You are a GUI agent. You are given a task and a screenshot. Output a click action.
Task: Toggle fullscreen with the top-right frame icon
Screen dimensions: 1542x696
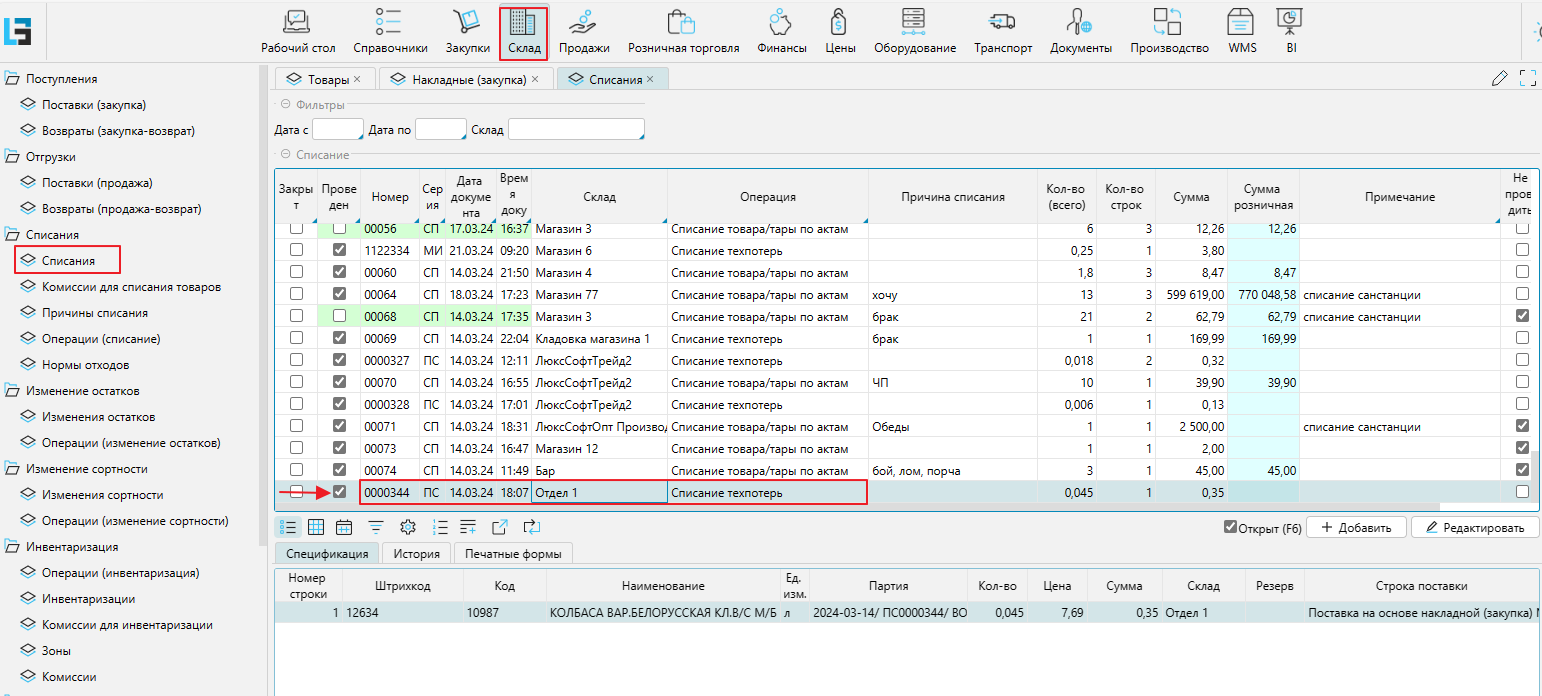1527,78
